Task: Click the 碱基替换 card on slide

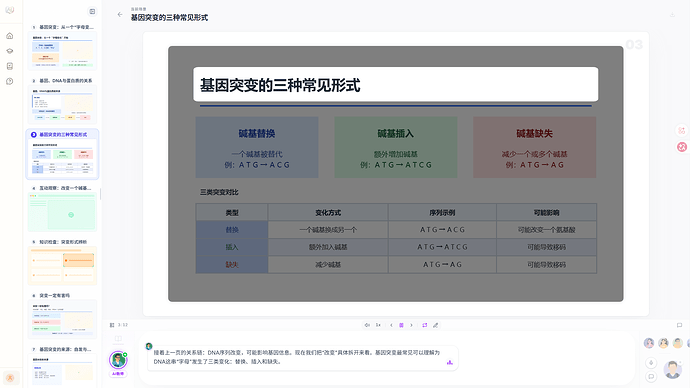Action: 257,147
